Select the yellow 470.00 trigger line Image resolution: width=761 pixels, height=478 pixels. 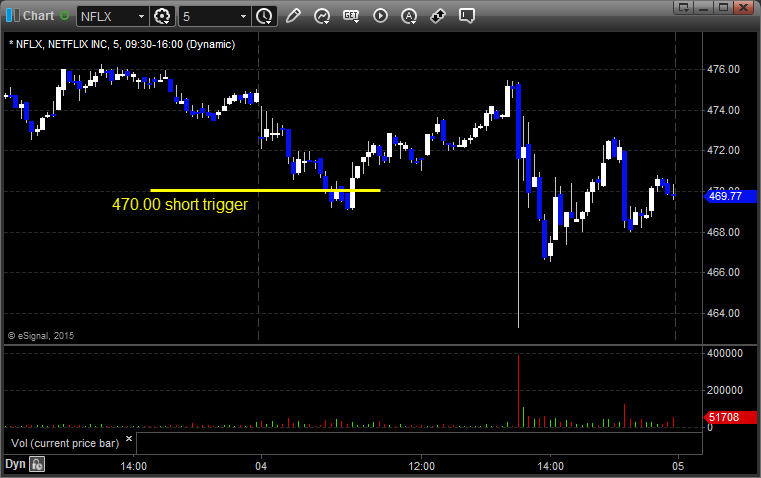[x=265, y=190]
